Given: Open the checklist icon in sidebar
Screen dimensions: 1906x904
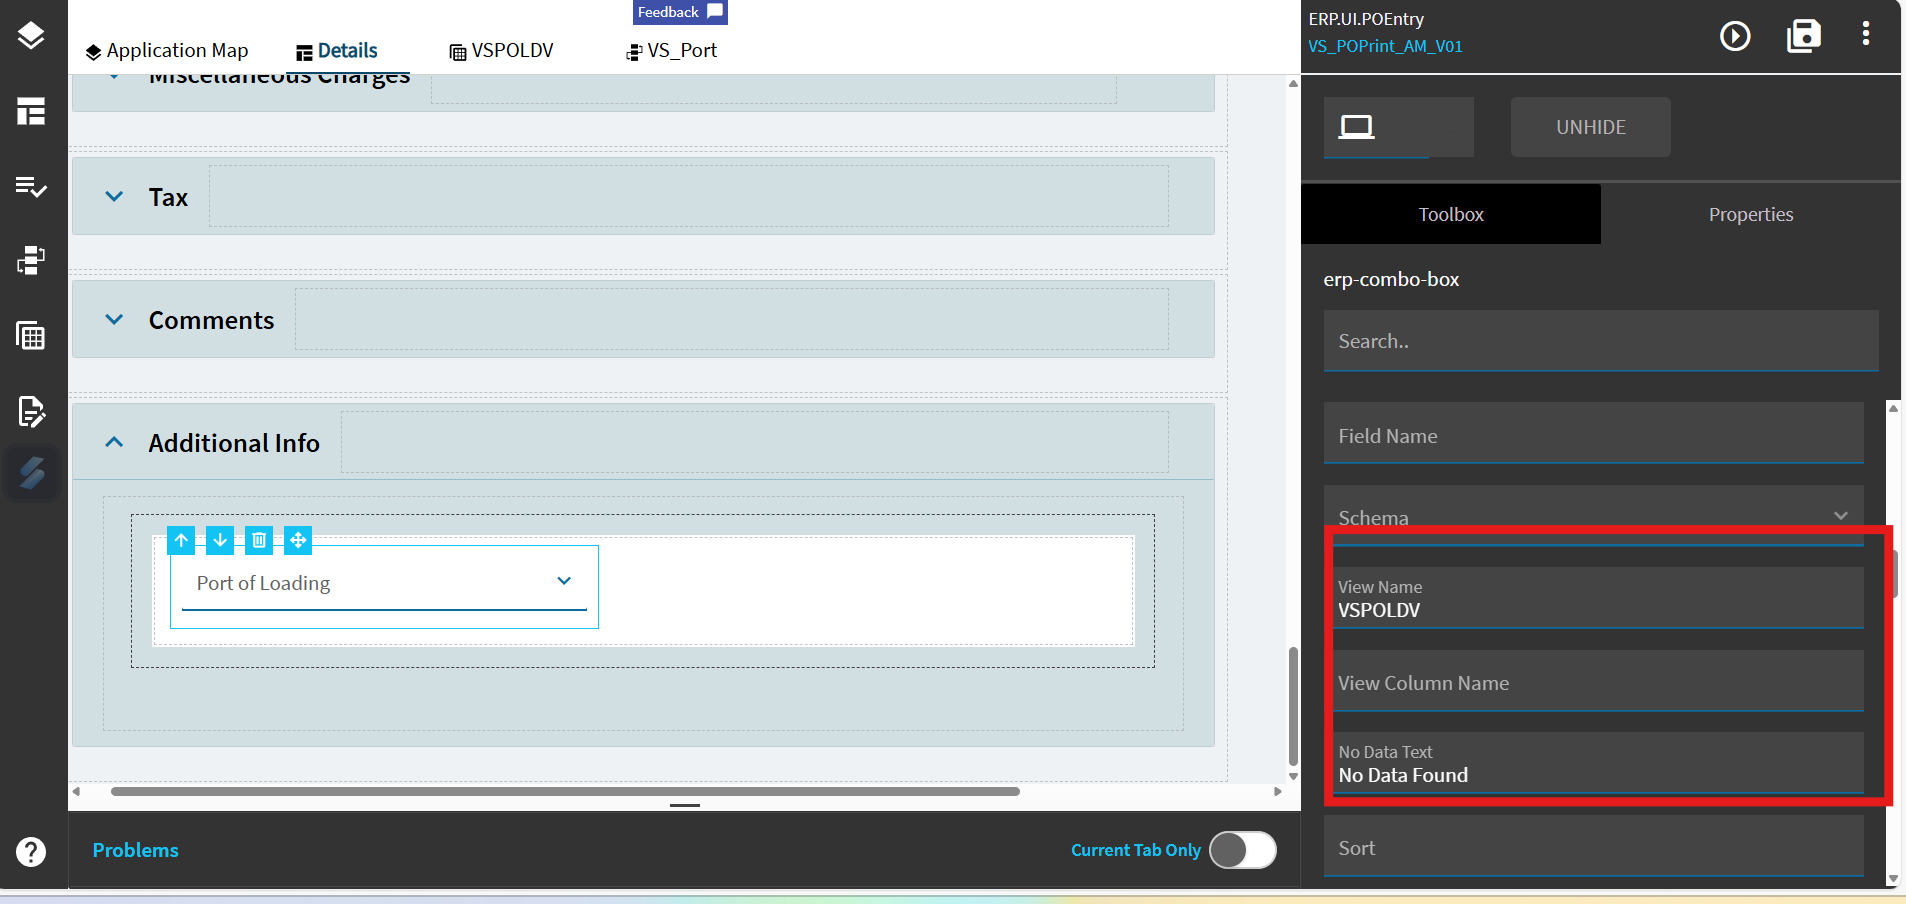Looking at the screenshot, I should point(31,186).
